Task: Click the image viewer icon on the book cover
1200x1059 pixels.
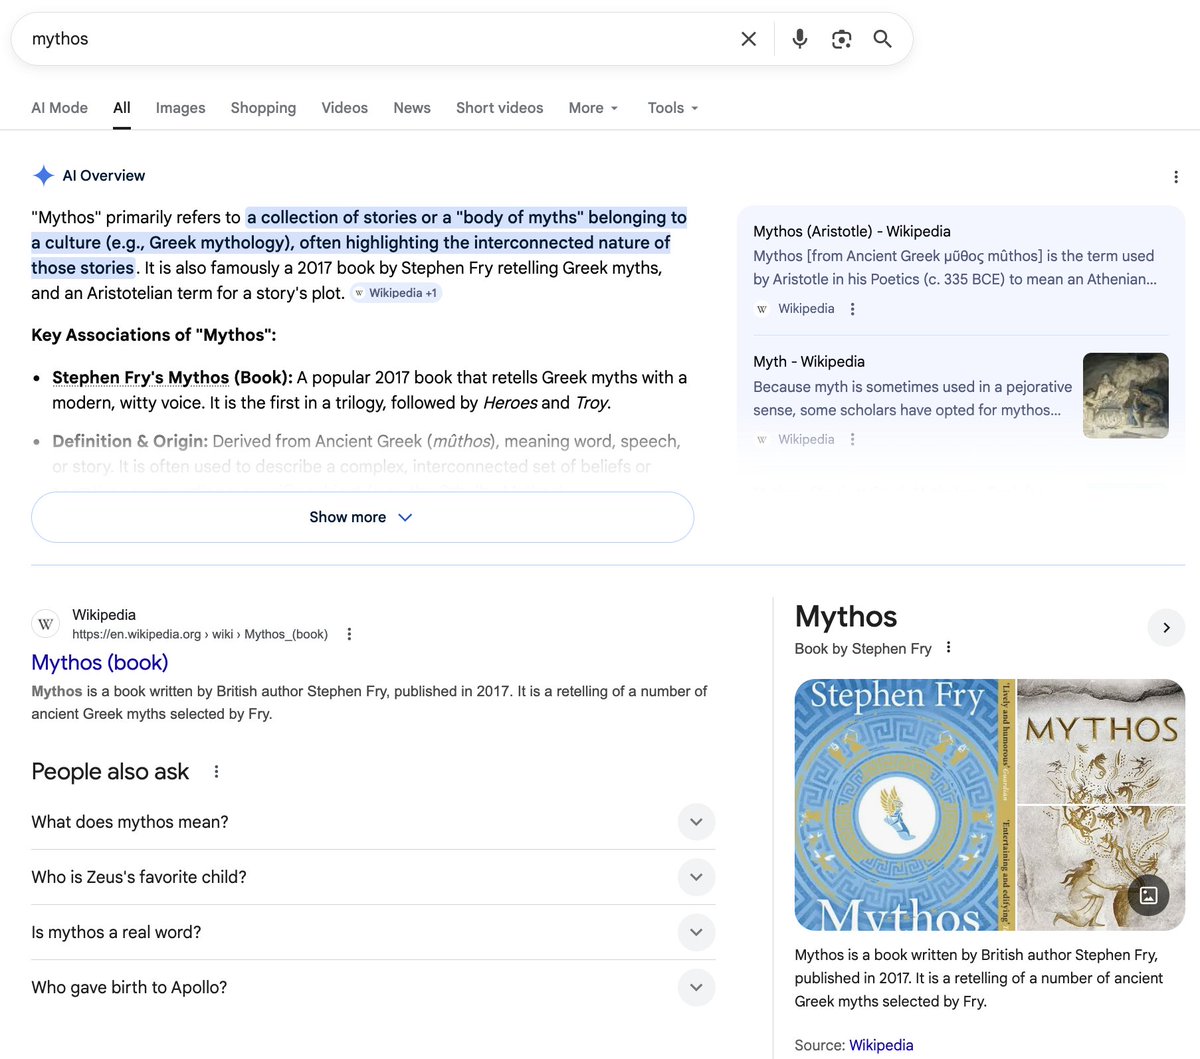Action: click(1148, 896)
